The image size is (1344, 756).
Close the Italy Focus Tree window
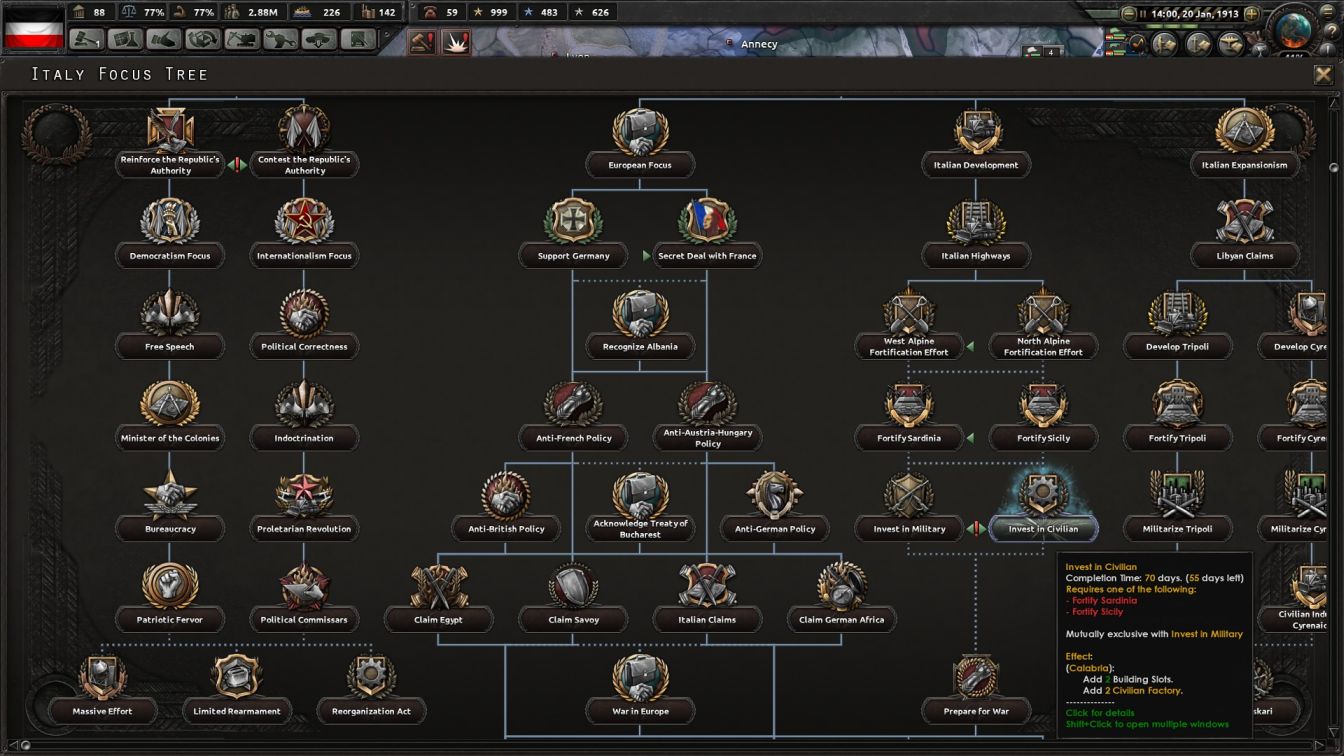click(x=1323, y=75)
